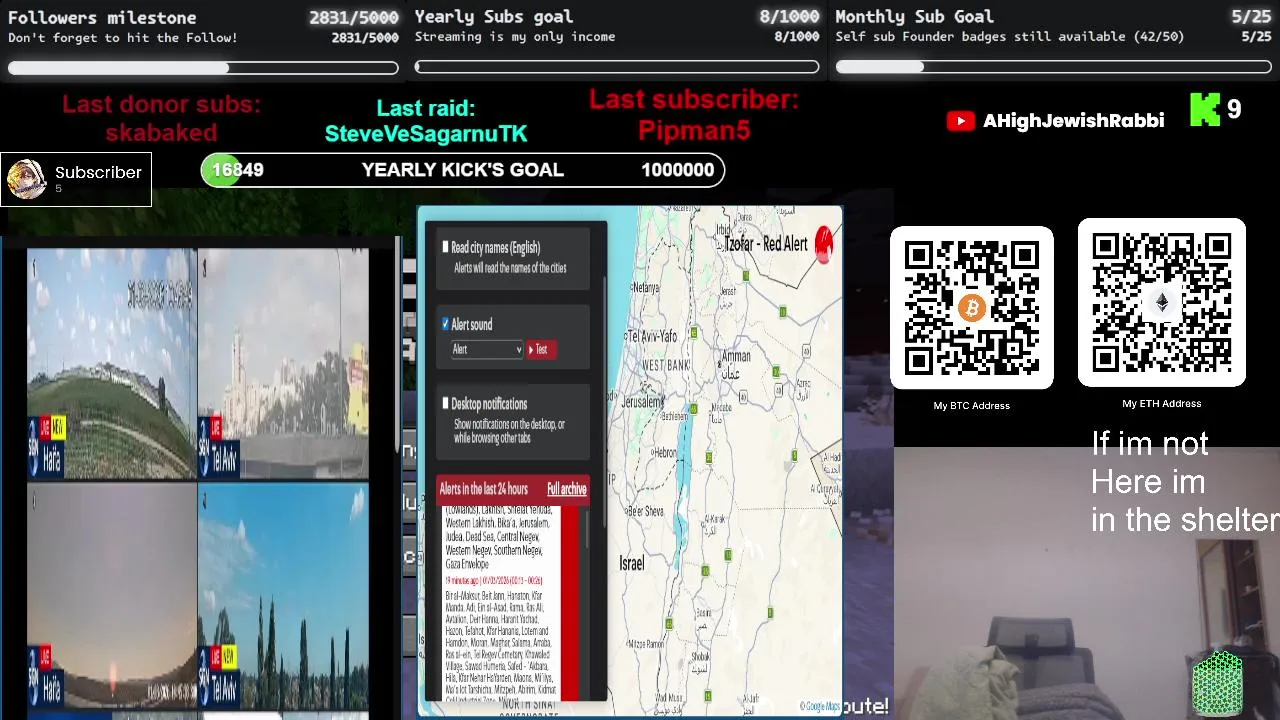Click 'YEARLY KICK'S GOAL' label
1280x720 pixels.
click(x=463, y=170)
